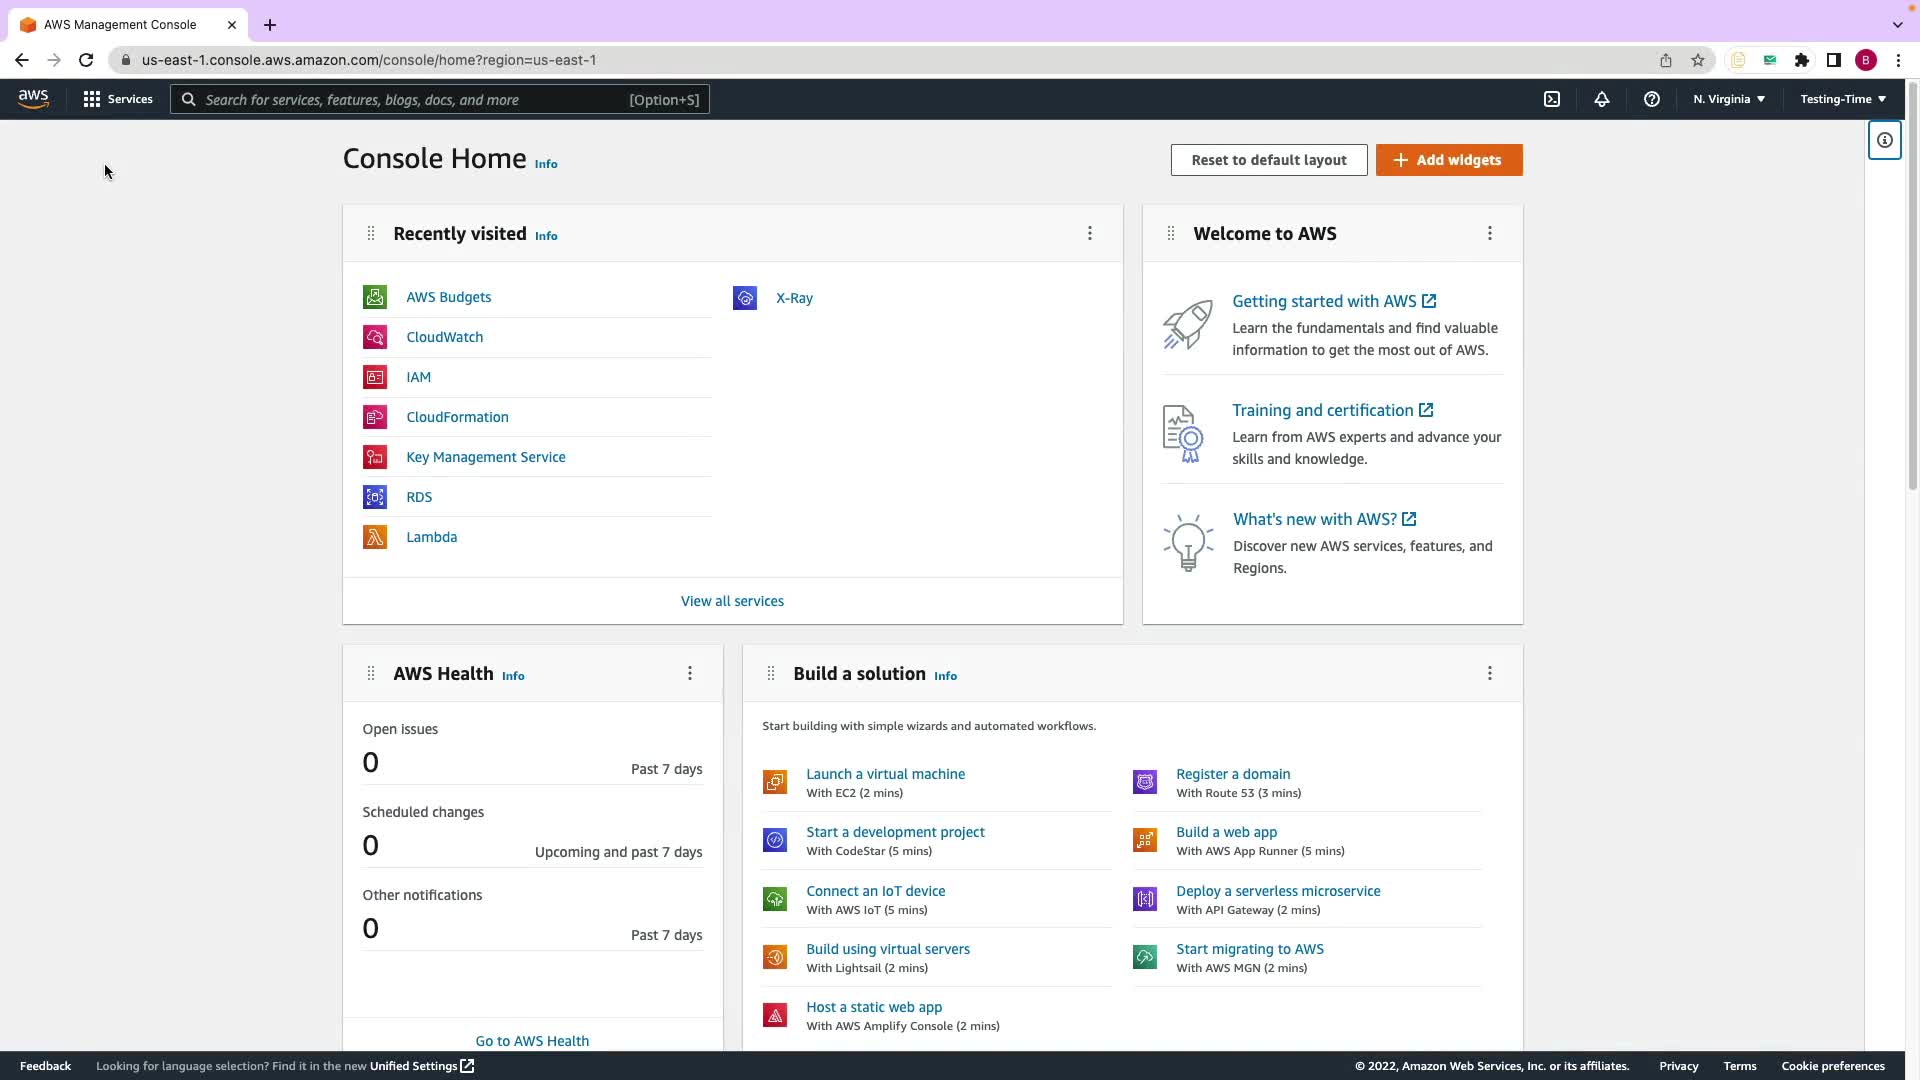This screenshot has height=1080, width=1920.
Task: Click the AWS logo home icon
Action: click(x=33, y=99)
